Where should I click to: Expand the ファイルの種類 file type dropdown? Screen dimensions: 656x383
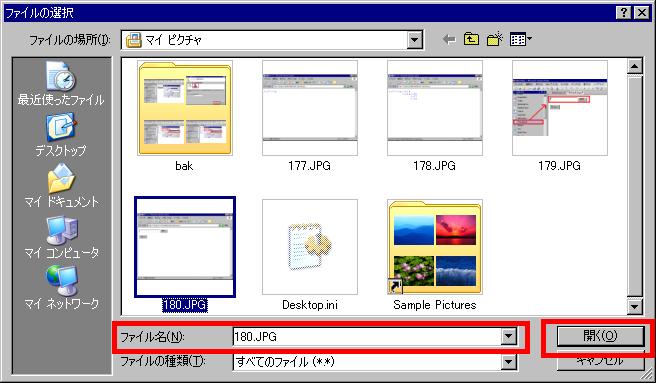509,362
